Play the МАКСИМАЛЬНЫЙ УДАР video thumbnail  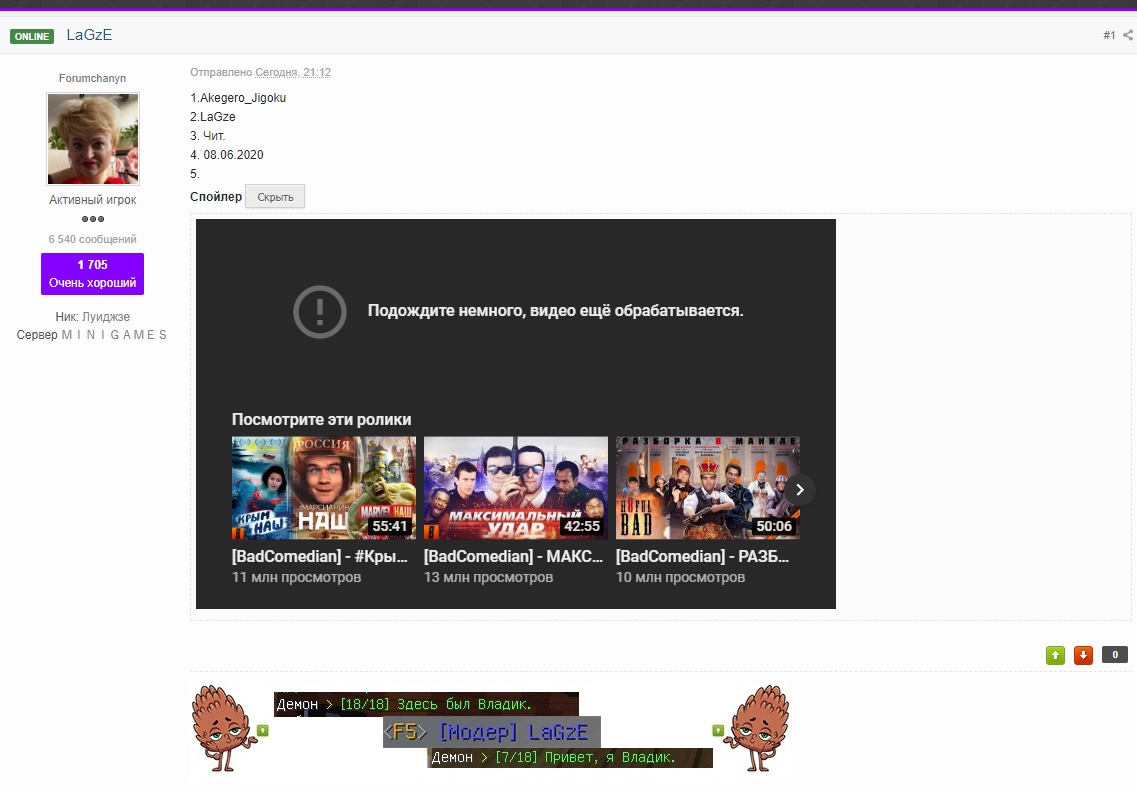515,488
